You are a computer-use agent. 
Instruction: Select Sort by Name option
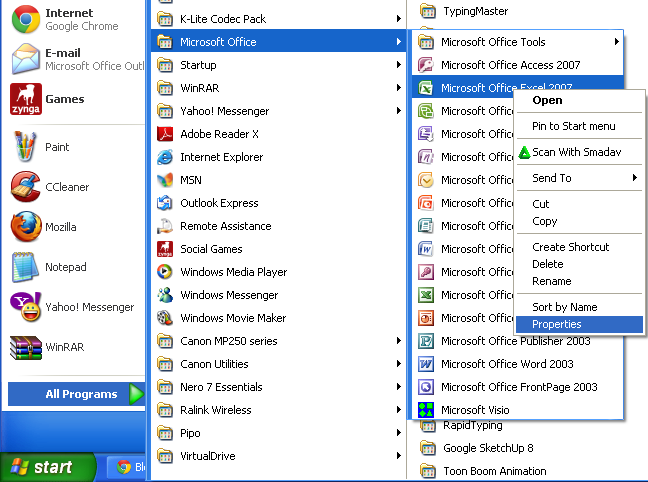point(579,307)
